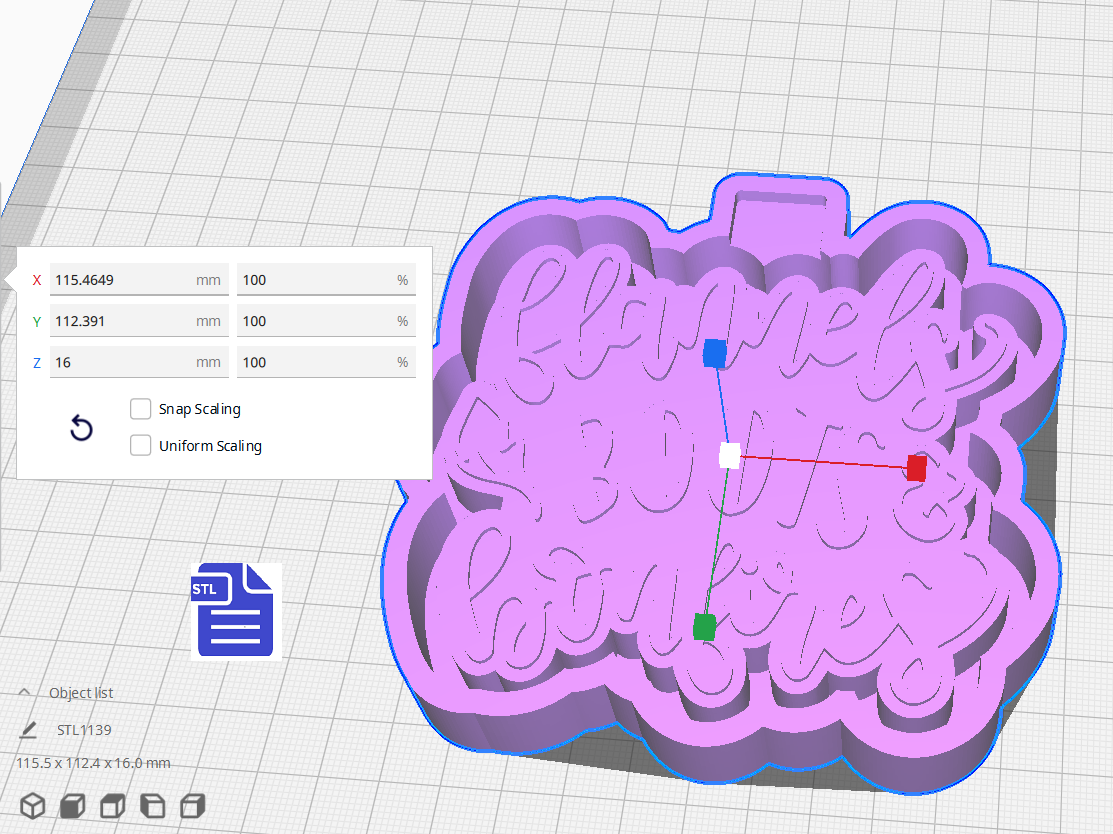The height and width of the screenshot is (834, 1113).
Task: Click the STL document icon on the buildplate
Action: 233,610
